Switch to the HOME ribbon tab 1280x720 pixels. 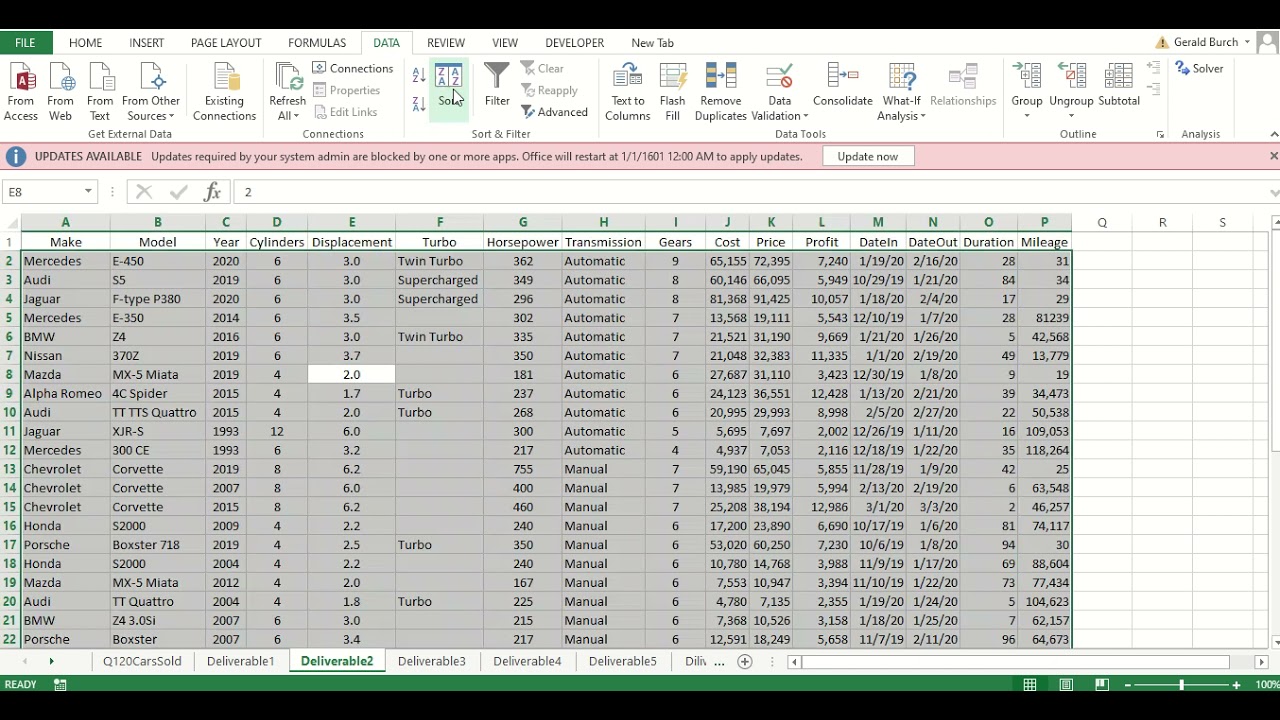pos(86,43)
